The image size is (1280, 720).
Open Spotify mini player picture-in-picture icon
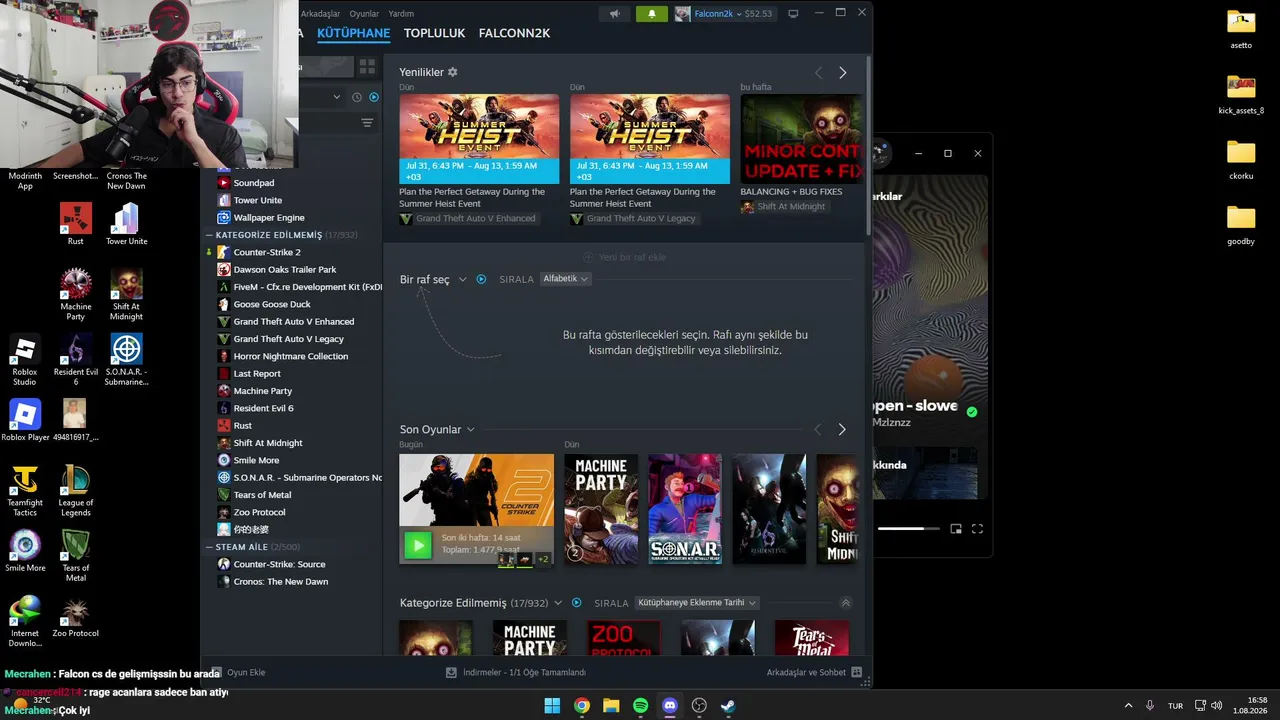956,528
